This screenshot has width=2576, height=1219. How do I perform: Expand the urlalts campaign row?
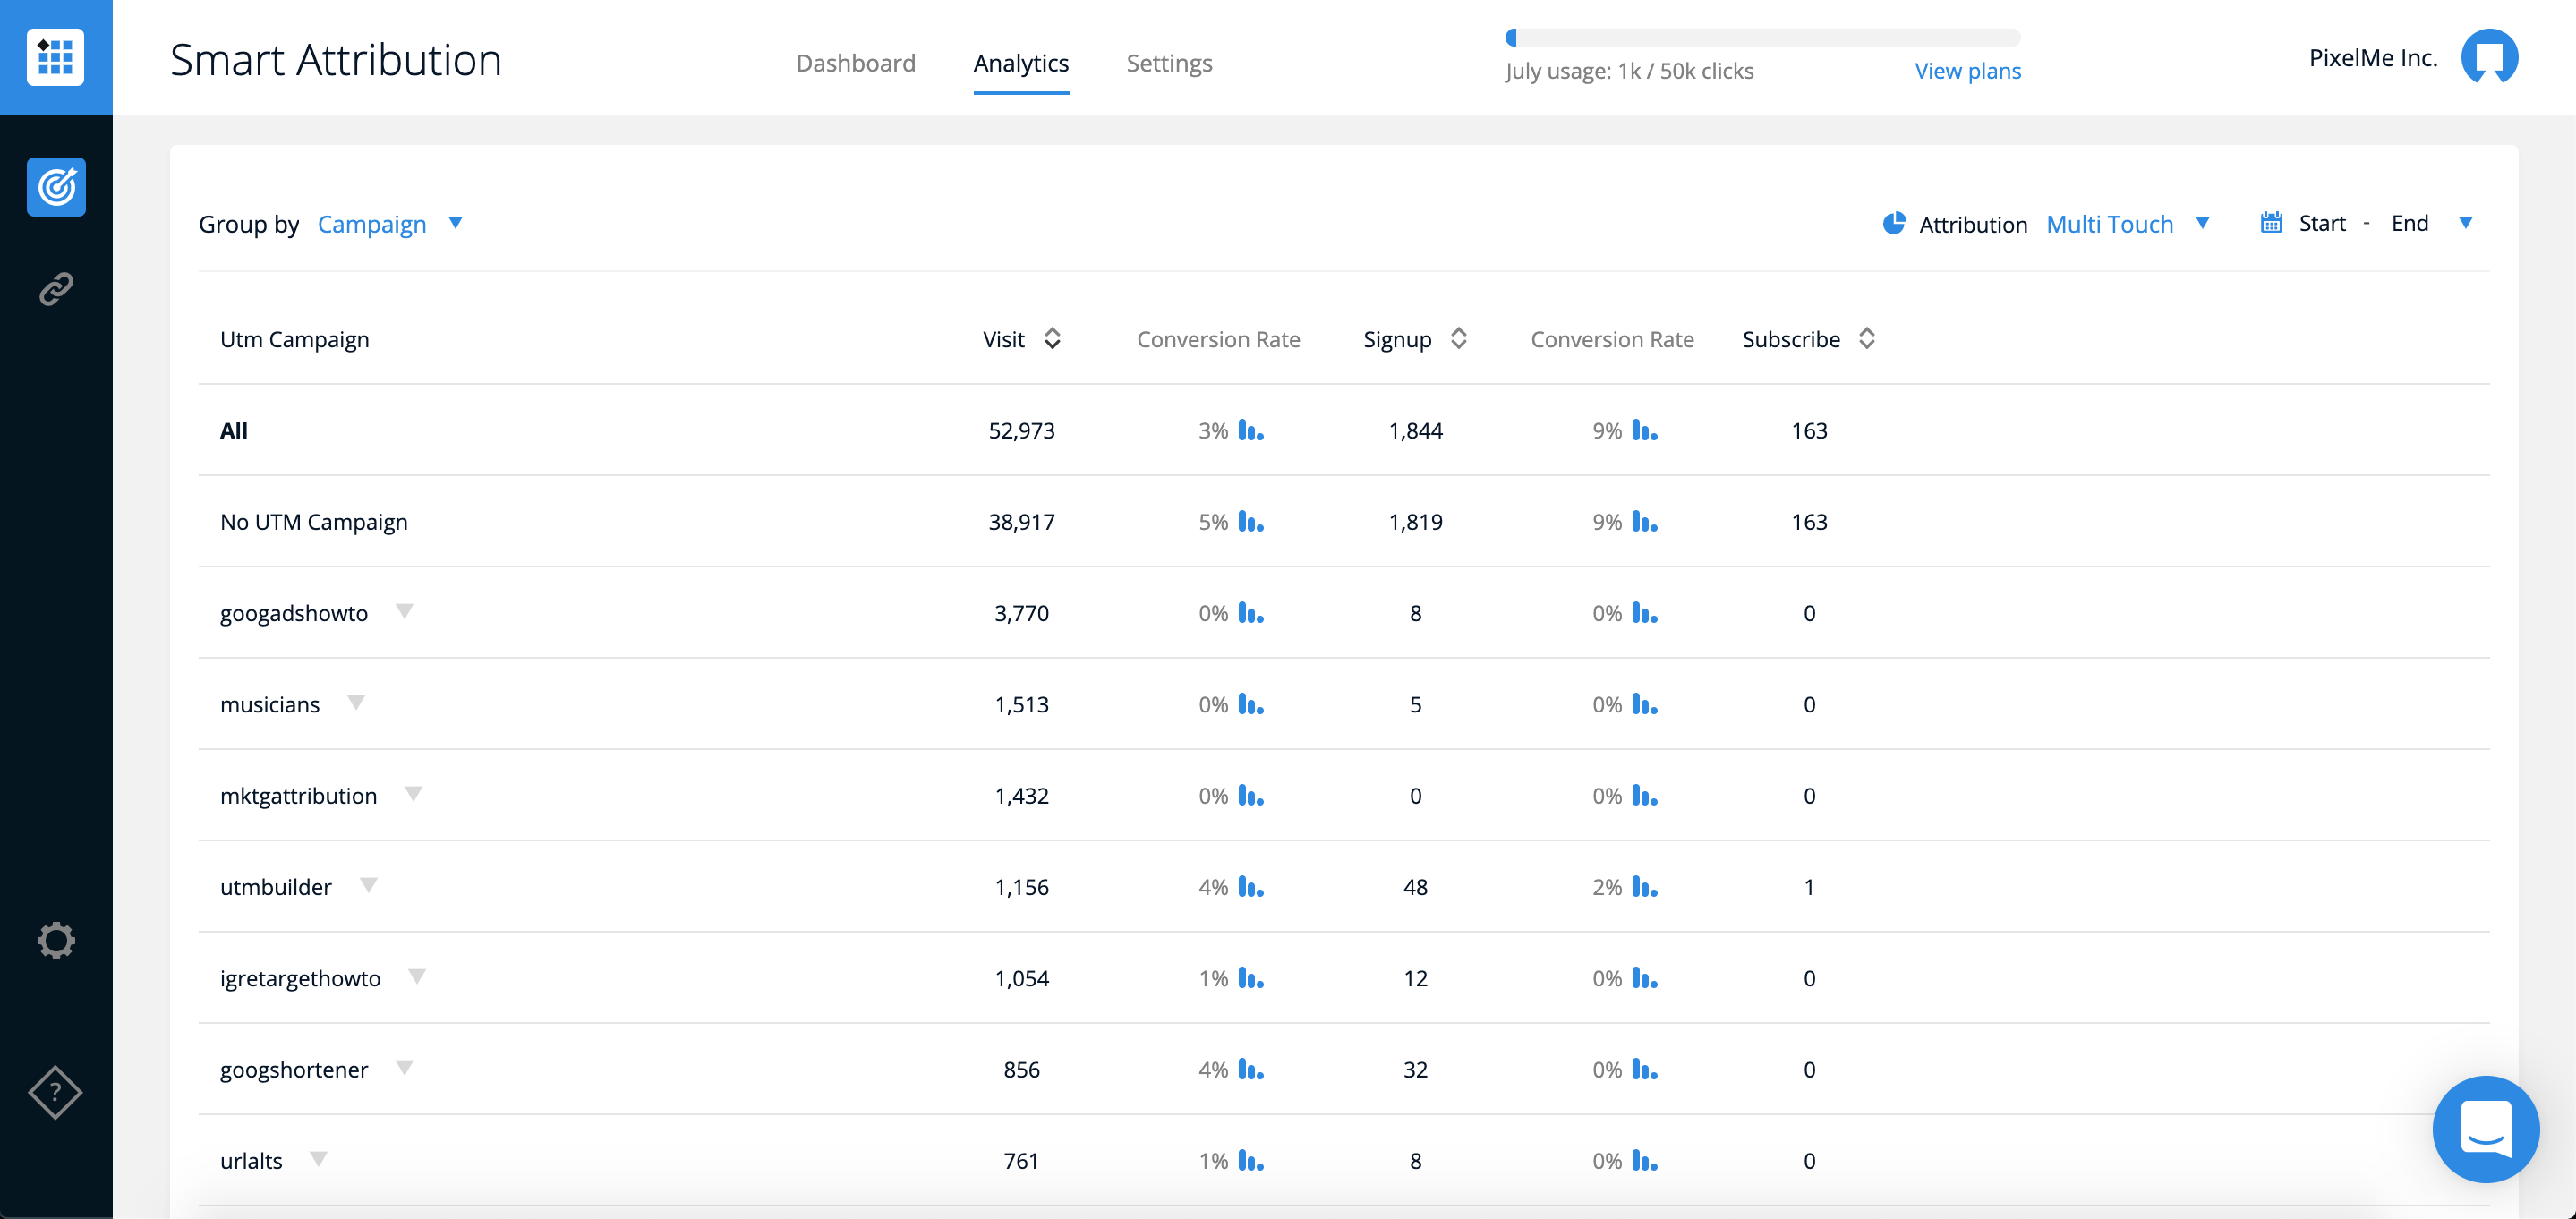tap(318, 1158)
